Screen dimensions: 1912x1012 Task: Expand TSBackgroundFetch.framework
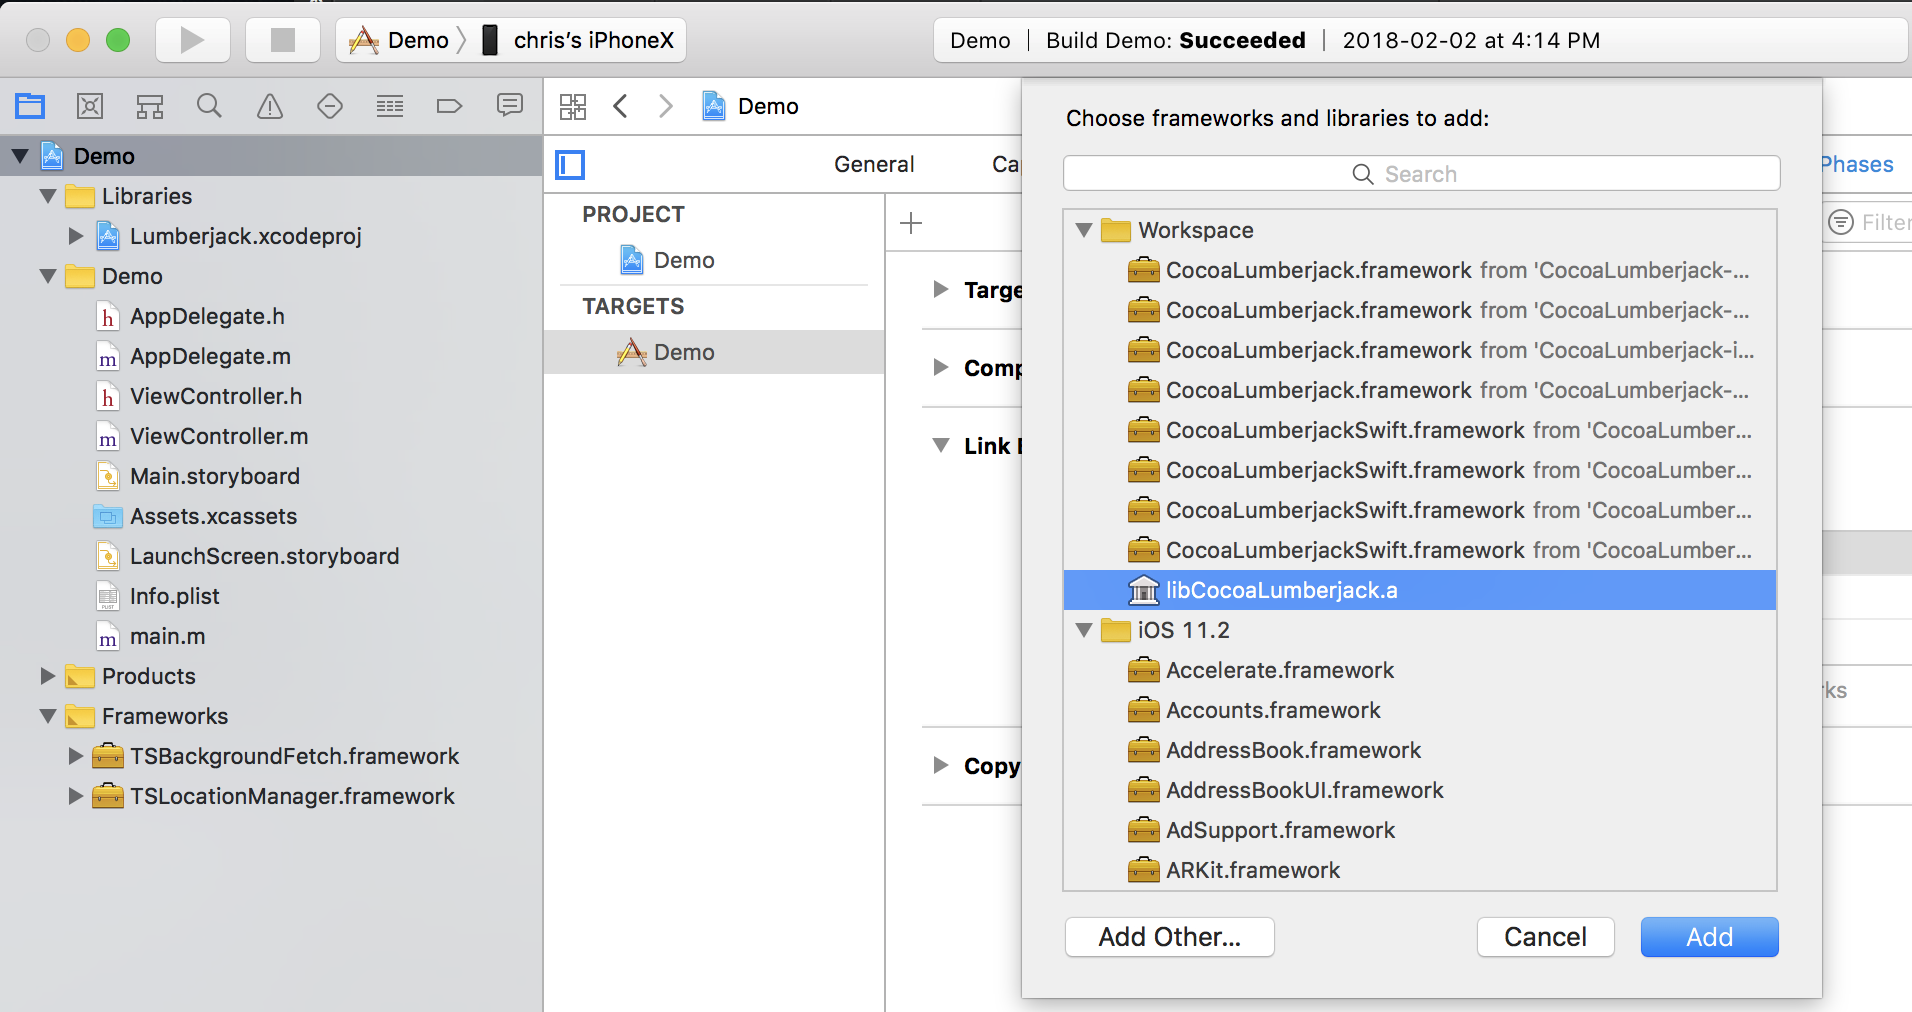(76, 756)
